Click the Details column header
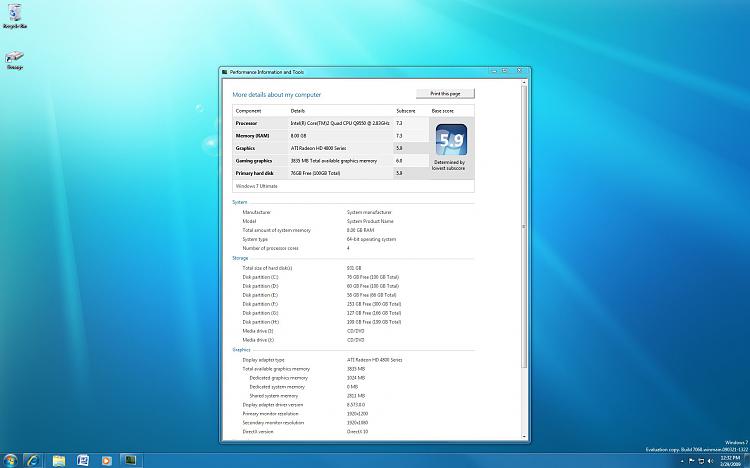 pos(298,111)
